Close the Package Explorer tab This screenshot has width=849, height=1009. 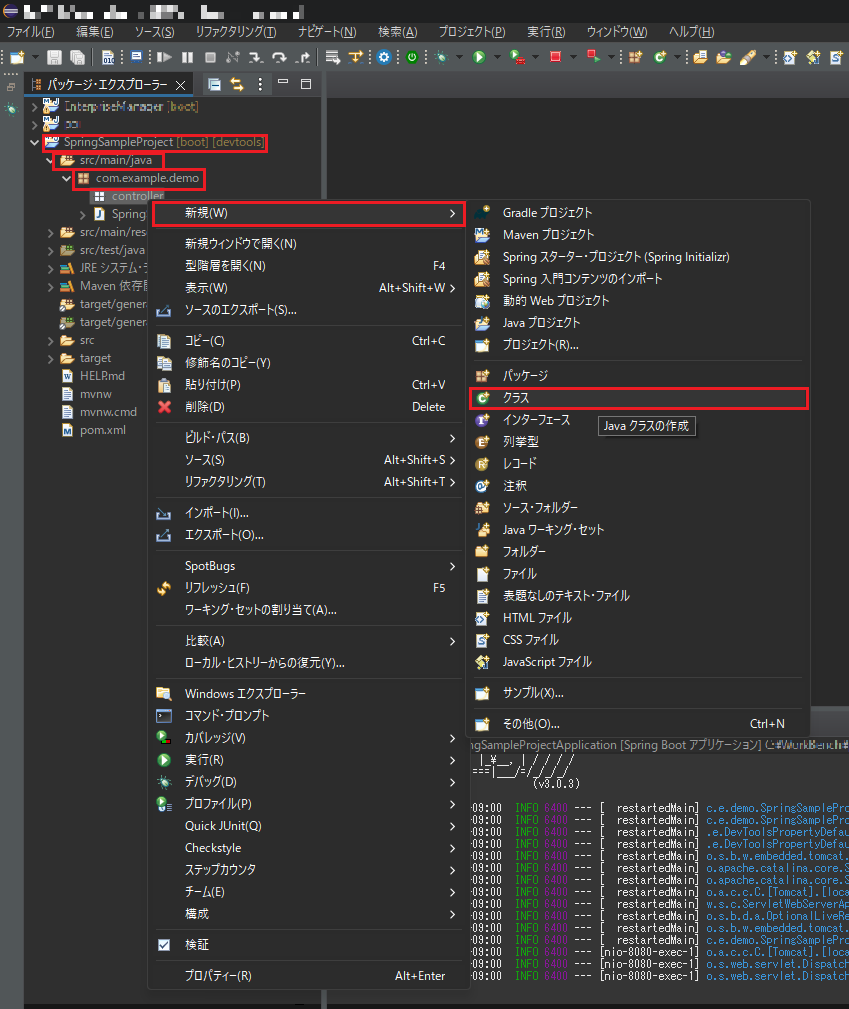pyautogui.click(x=181, y=85)
